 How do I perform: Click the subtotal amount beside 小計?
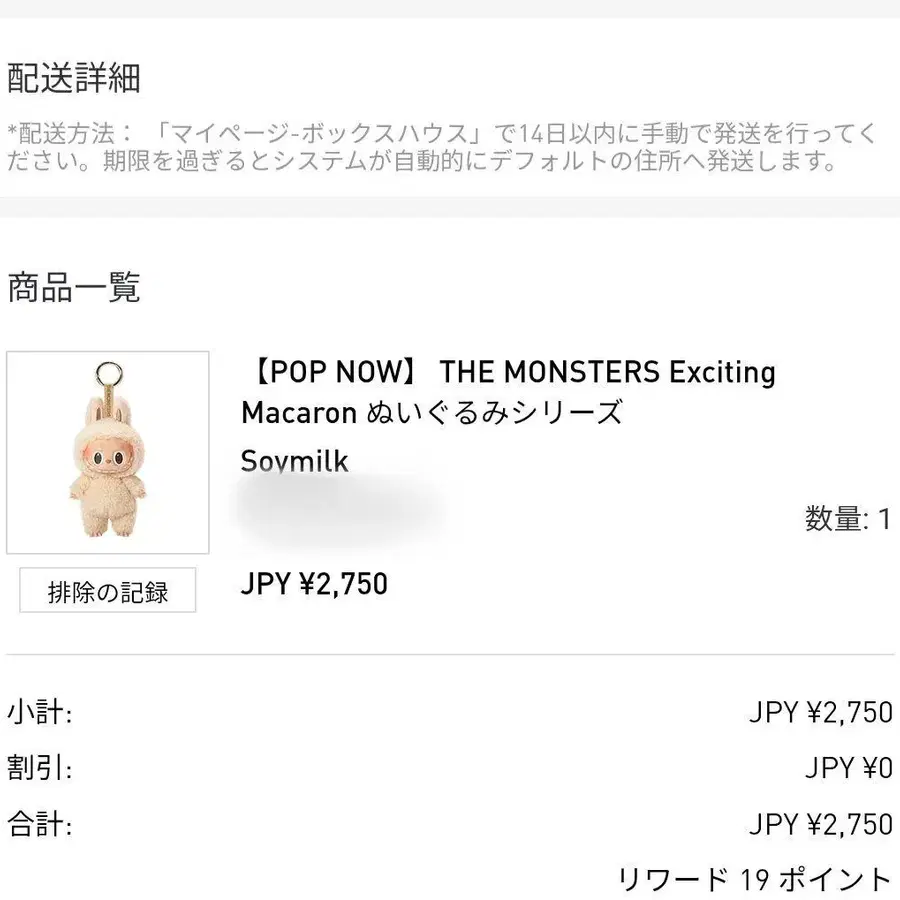tap(820, 713)
